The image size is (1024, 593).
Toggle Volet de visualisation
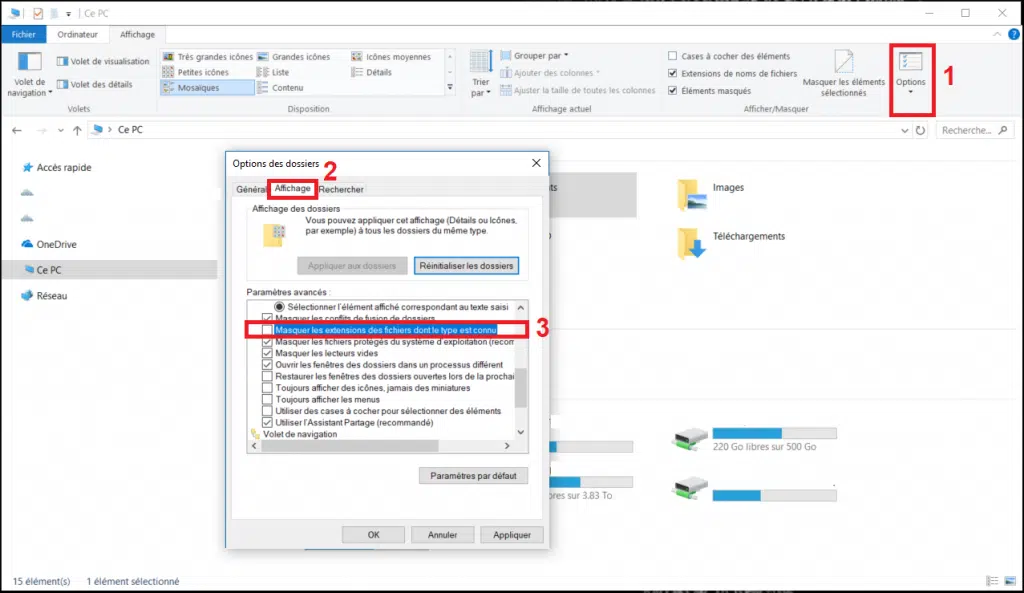103,61
